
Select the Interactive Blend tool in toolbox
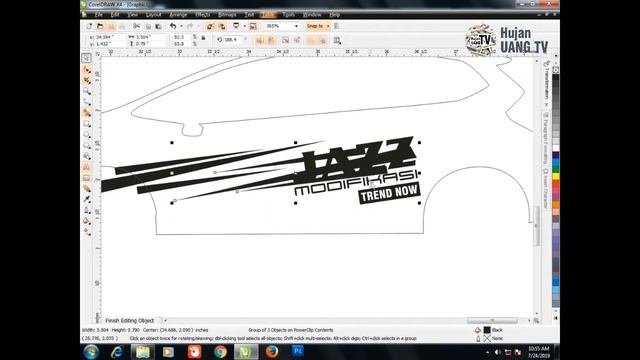click(87, 188)
